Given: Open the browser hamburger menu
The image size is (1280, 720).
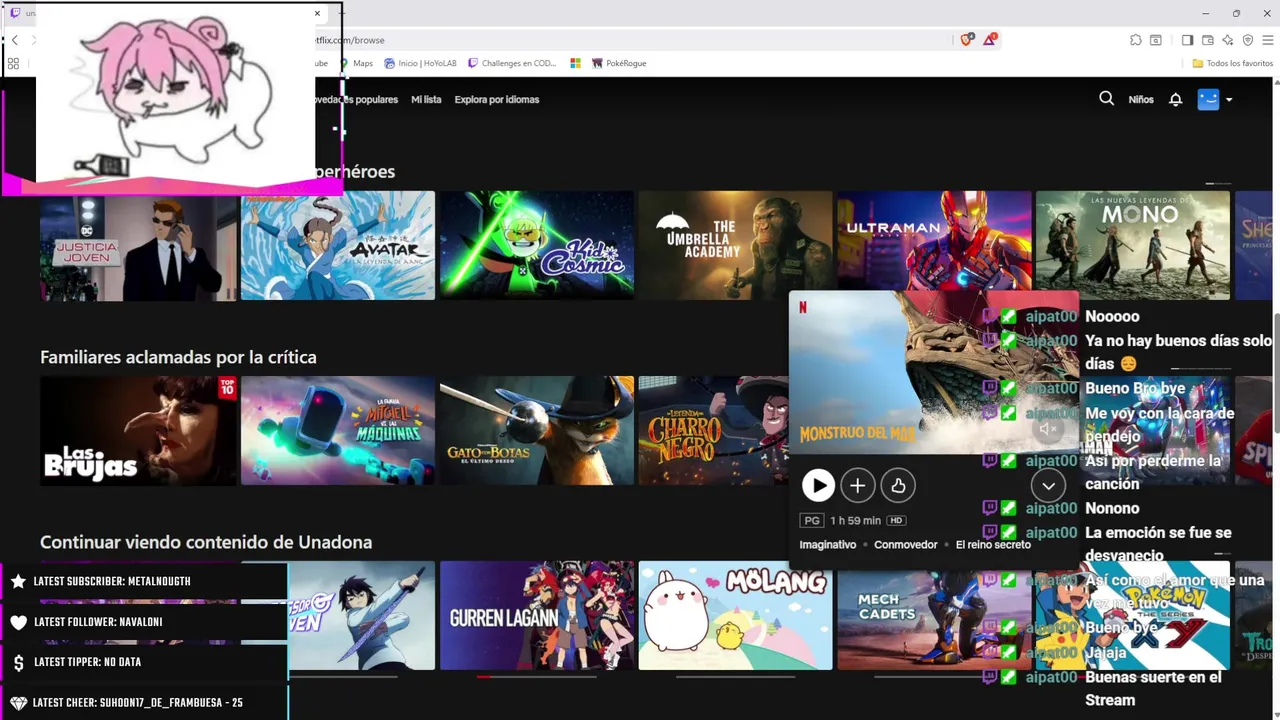Looking at the screenshot, I should pos(1268,40).
